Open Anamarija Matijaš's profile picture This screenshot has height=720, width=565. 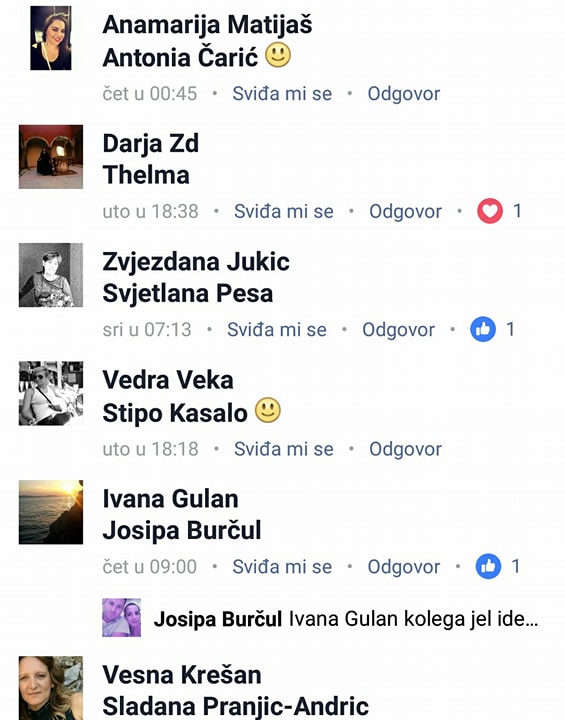(51, 38)
